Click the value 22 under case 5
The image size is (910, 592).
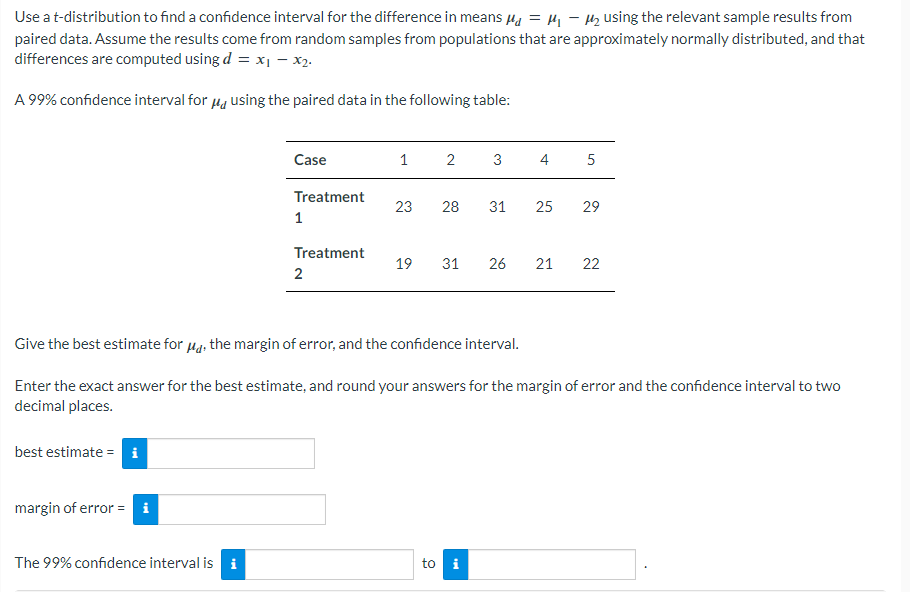click(x=591, y=263)
